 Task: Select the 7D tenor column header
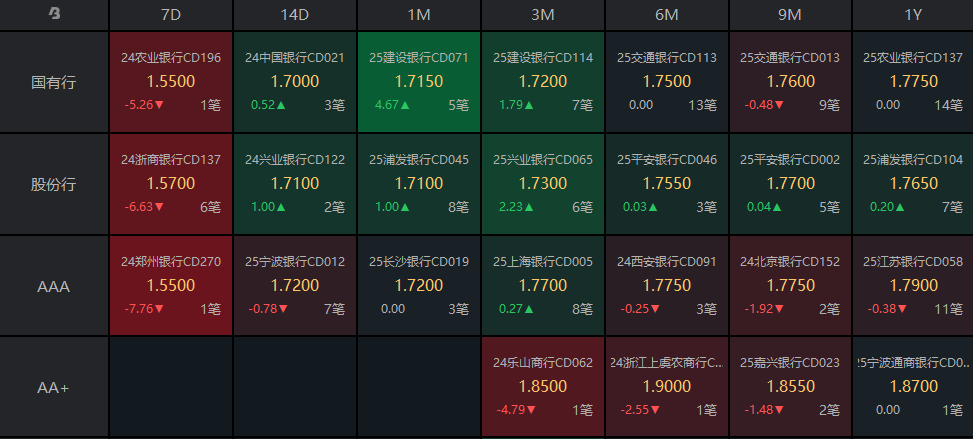(x=171, y=15)
